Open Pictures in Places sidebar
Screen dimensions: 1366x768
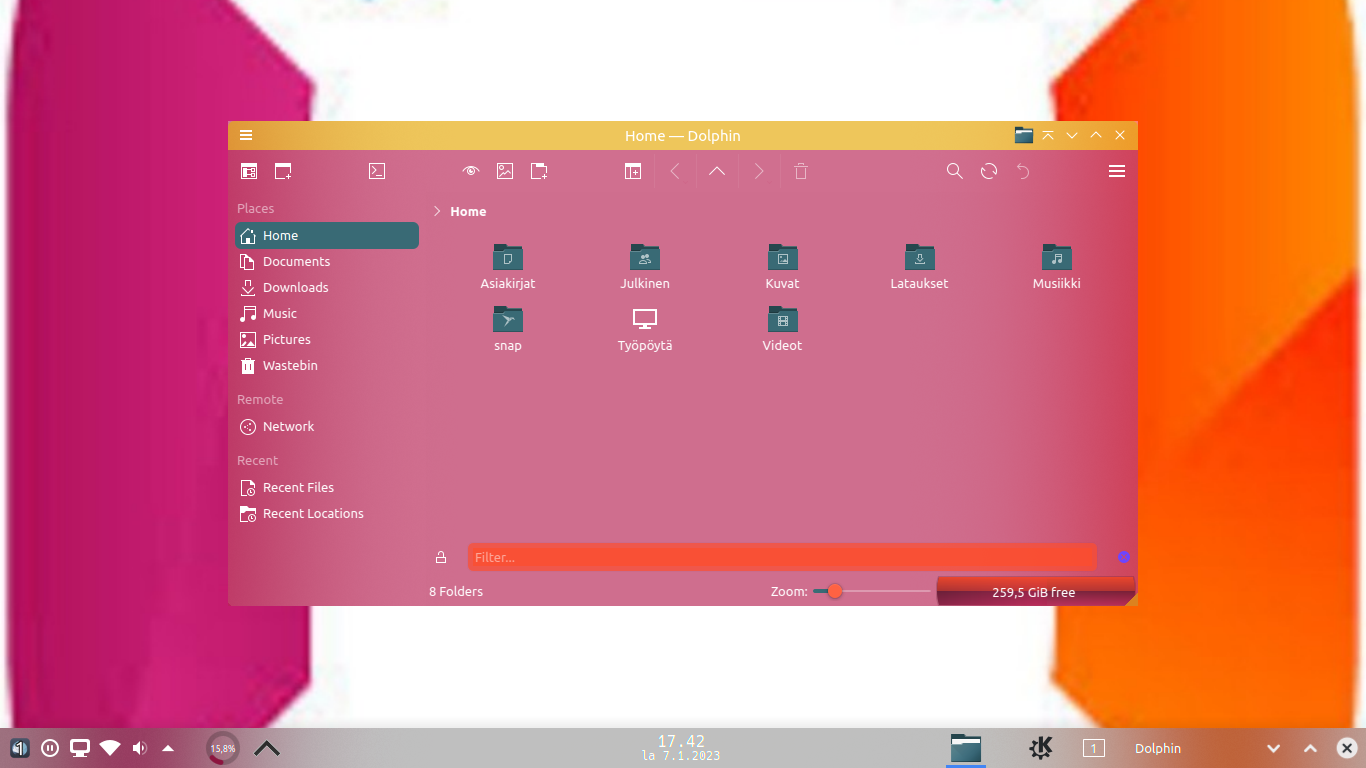[327, 339]
